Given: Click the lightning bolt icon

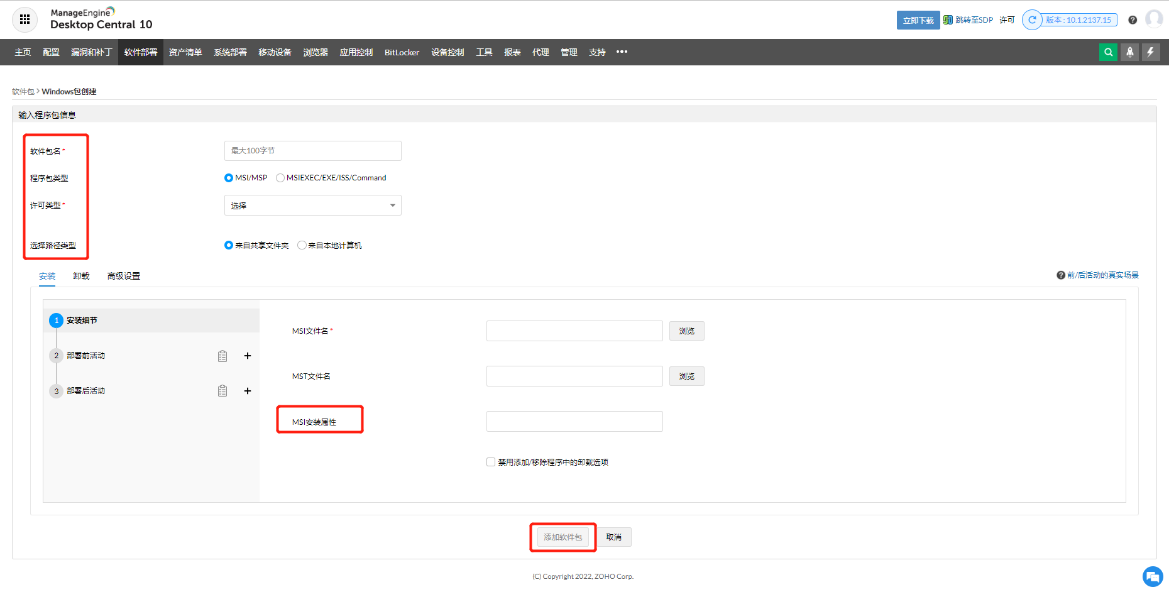Looking at the screenshot, I should coord(1150,52).
